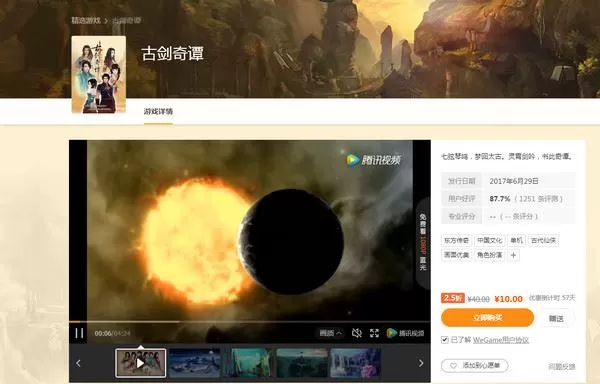Click the 00:06 elapsed time display
This screenshot has height=384, width=600.
tap(103, 334)
